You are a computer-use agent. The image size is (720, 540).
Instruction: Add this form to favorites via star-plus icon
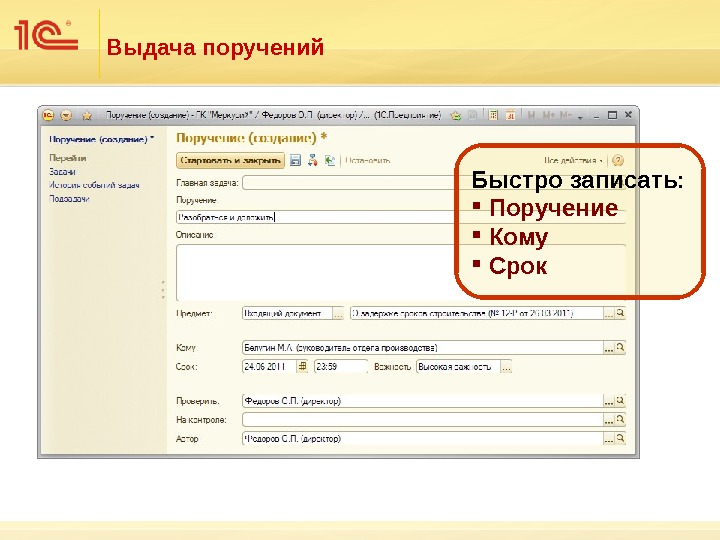click(455, 115)
